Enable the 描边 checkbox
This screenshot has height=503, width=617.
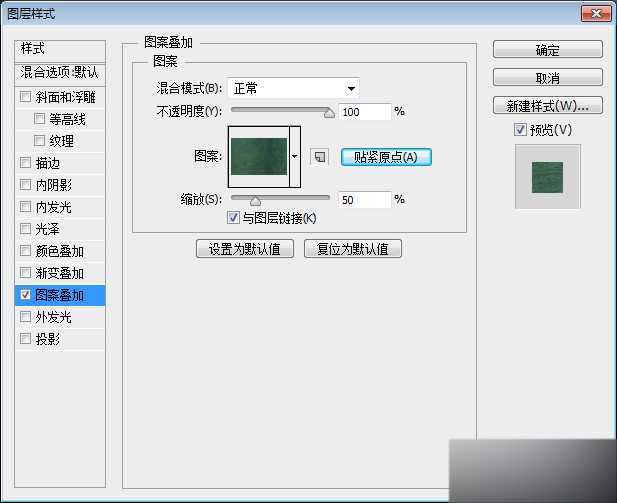(x=26, y=162)
